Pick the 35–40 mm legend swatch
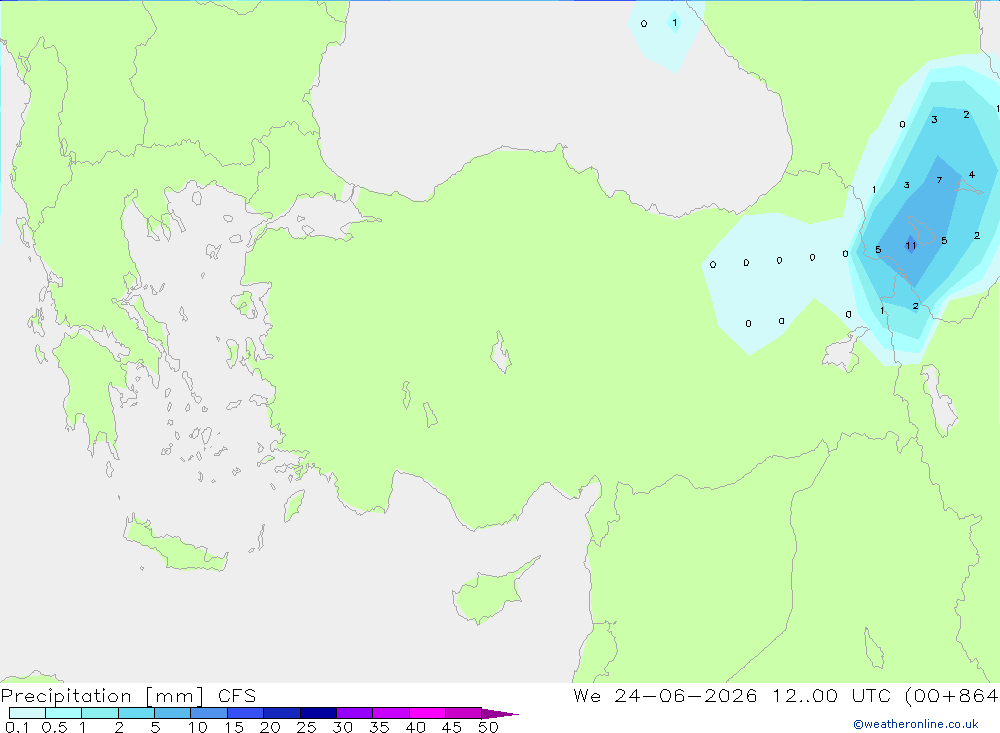 [x=391, y=713]
